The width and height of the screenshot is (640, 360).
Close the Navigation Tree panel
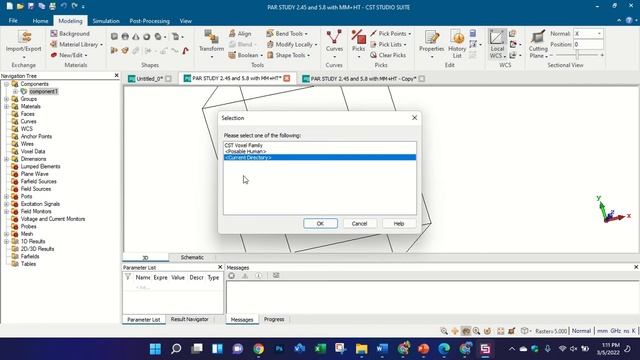coord(116,76)
